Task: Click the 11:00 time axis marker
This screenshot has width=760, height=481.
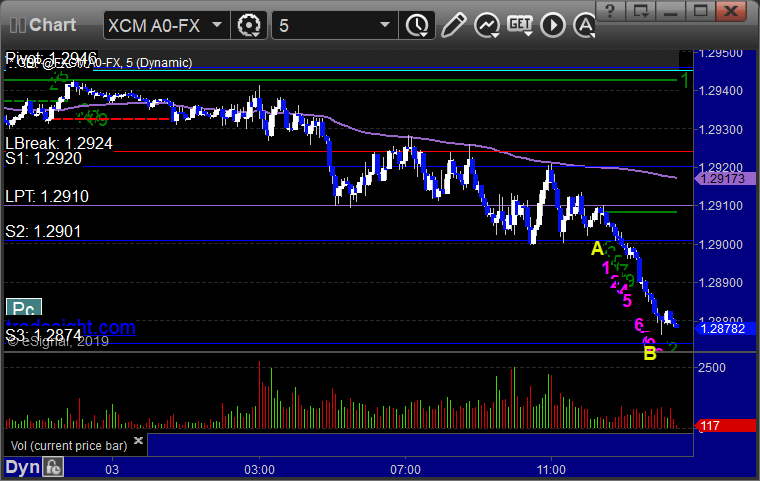Action: point(551,469)
